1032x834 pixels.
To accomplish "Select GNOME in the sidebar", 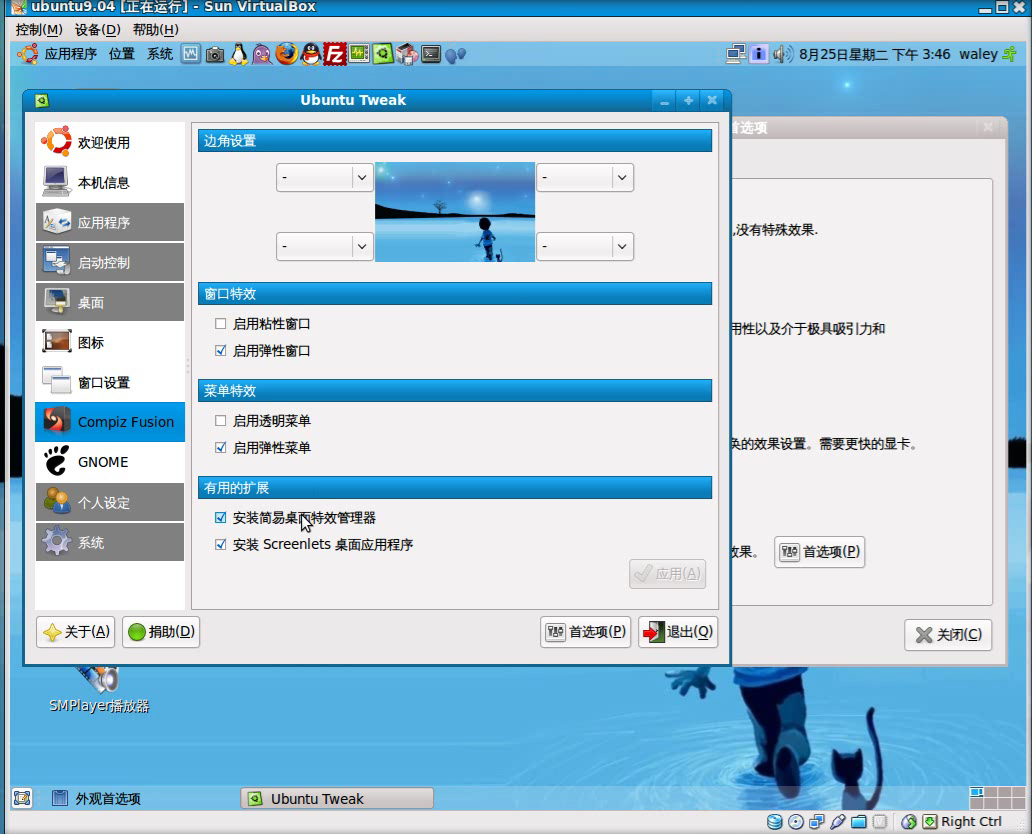I will point(110,462).
